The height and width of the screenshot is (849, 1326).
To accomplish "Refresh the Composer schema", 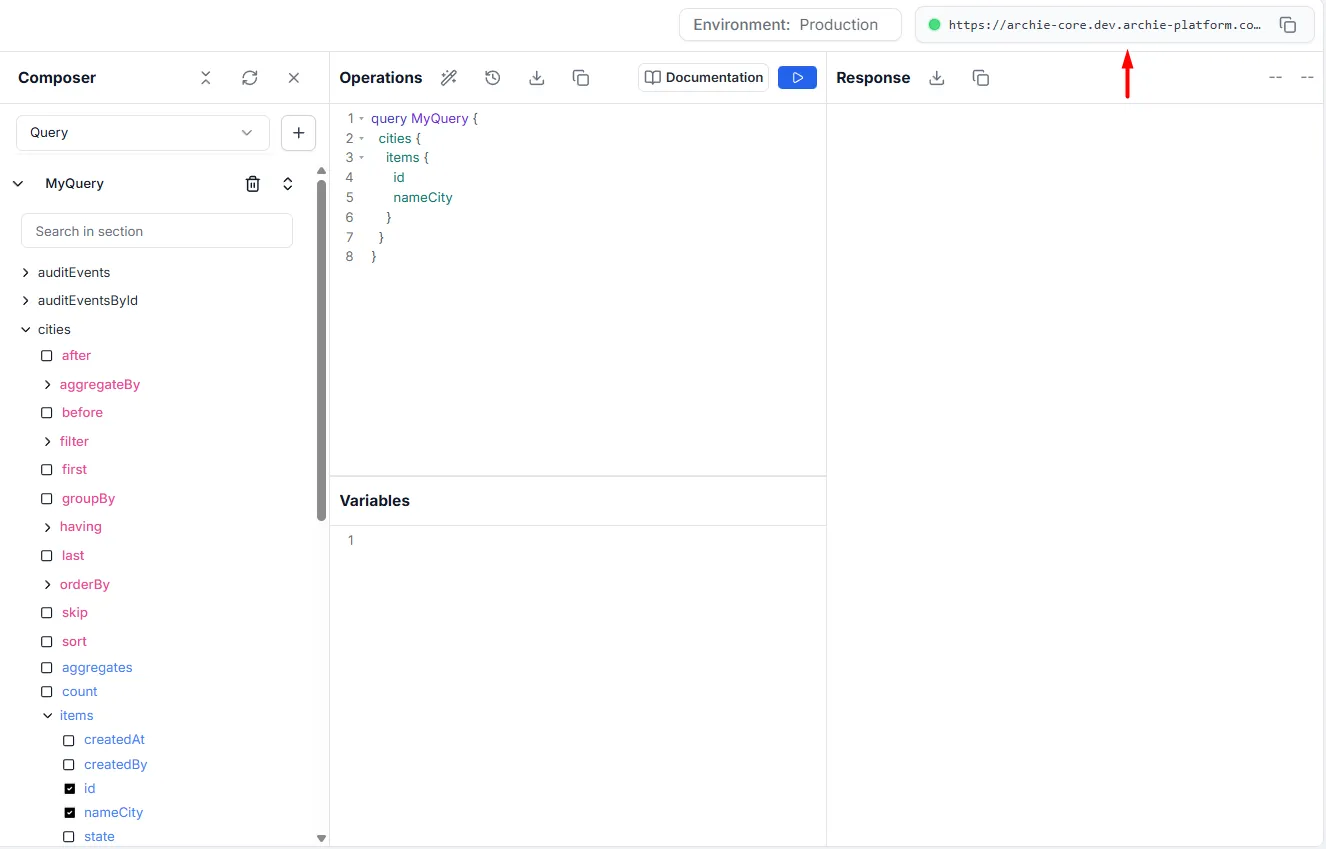I will coord(250,78).
